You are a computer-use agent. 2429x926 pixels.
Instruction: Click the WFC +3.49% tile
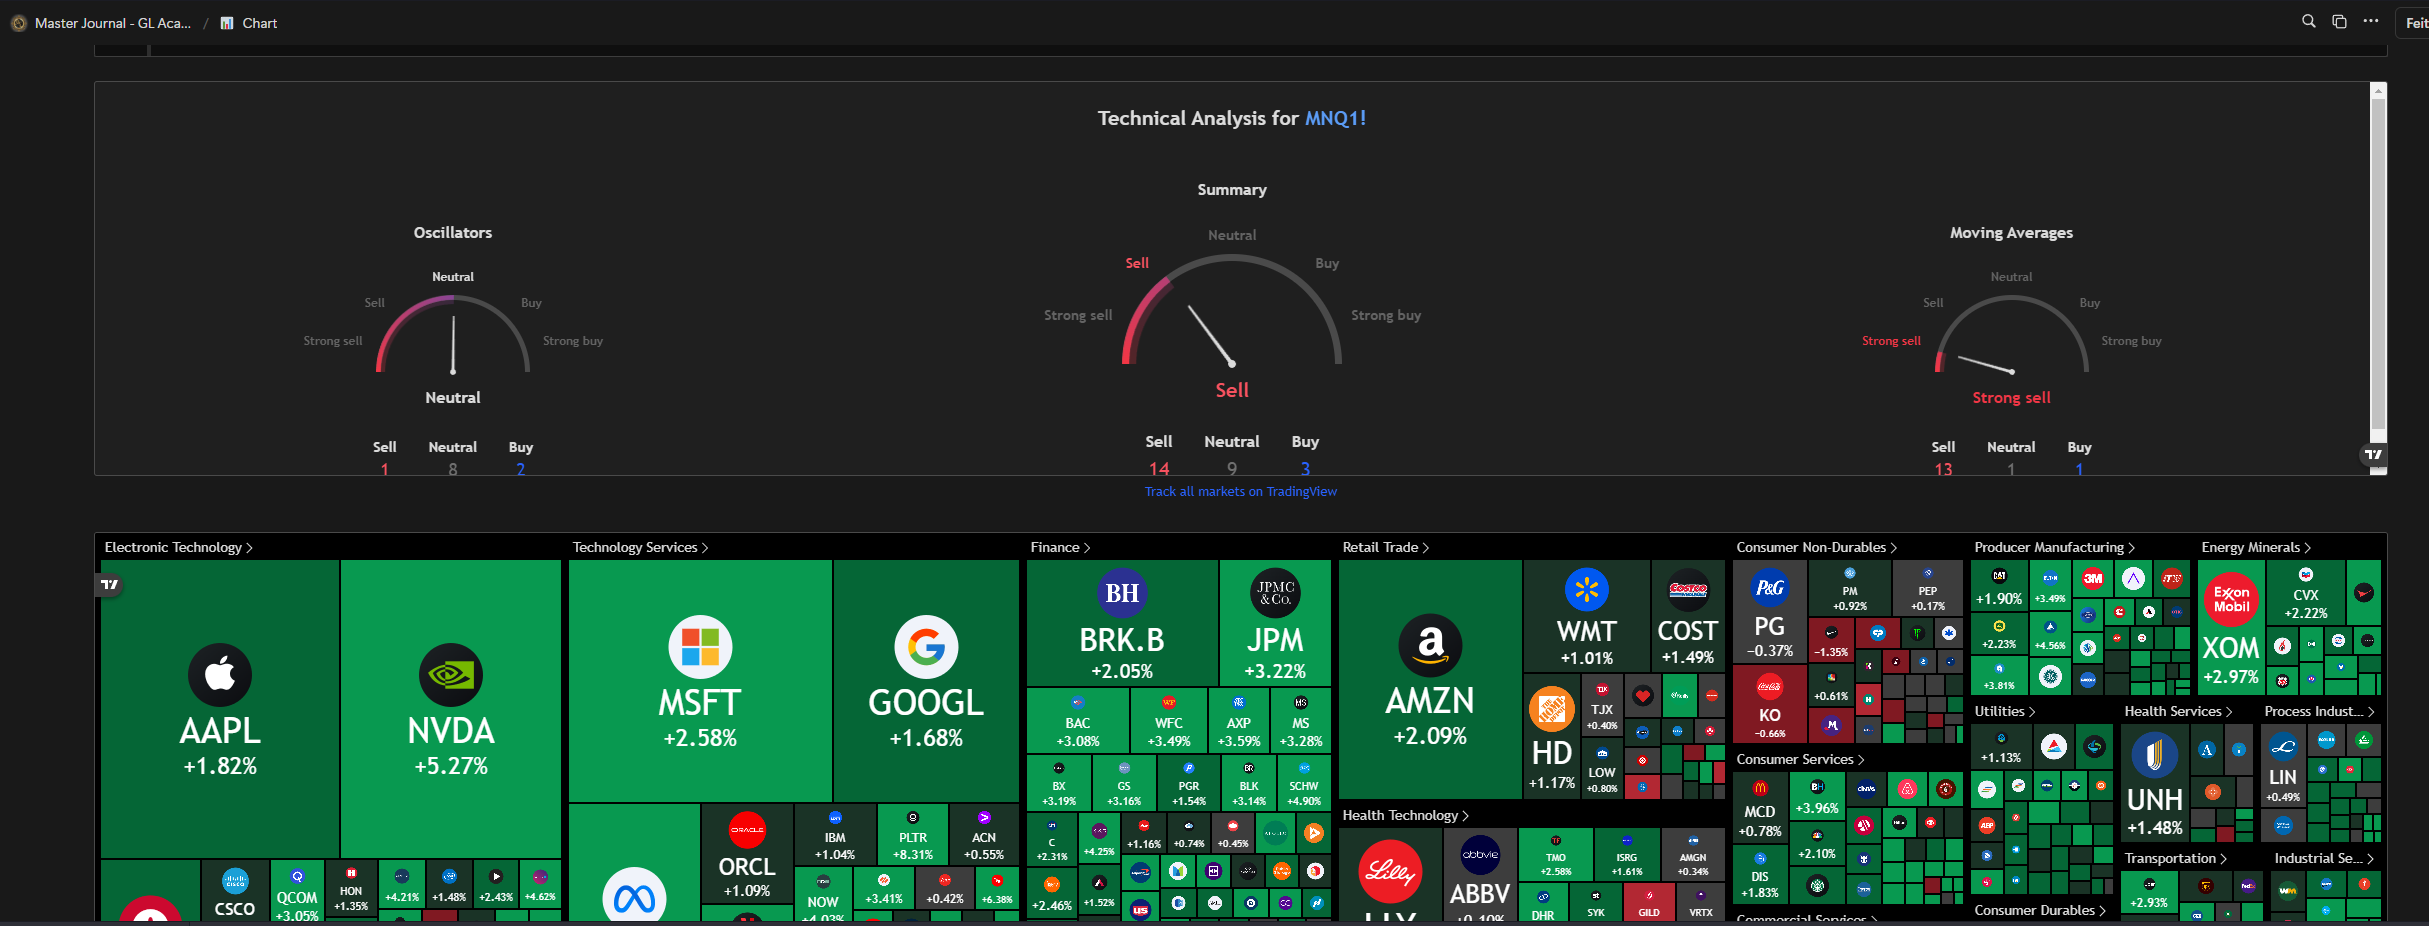click(x=1169, y=720)
